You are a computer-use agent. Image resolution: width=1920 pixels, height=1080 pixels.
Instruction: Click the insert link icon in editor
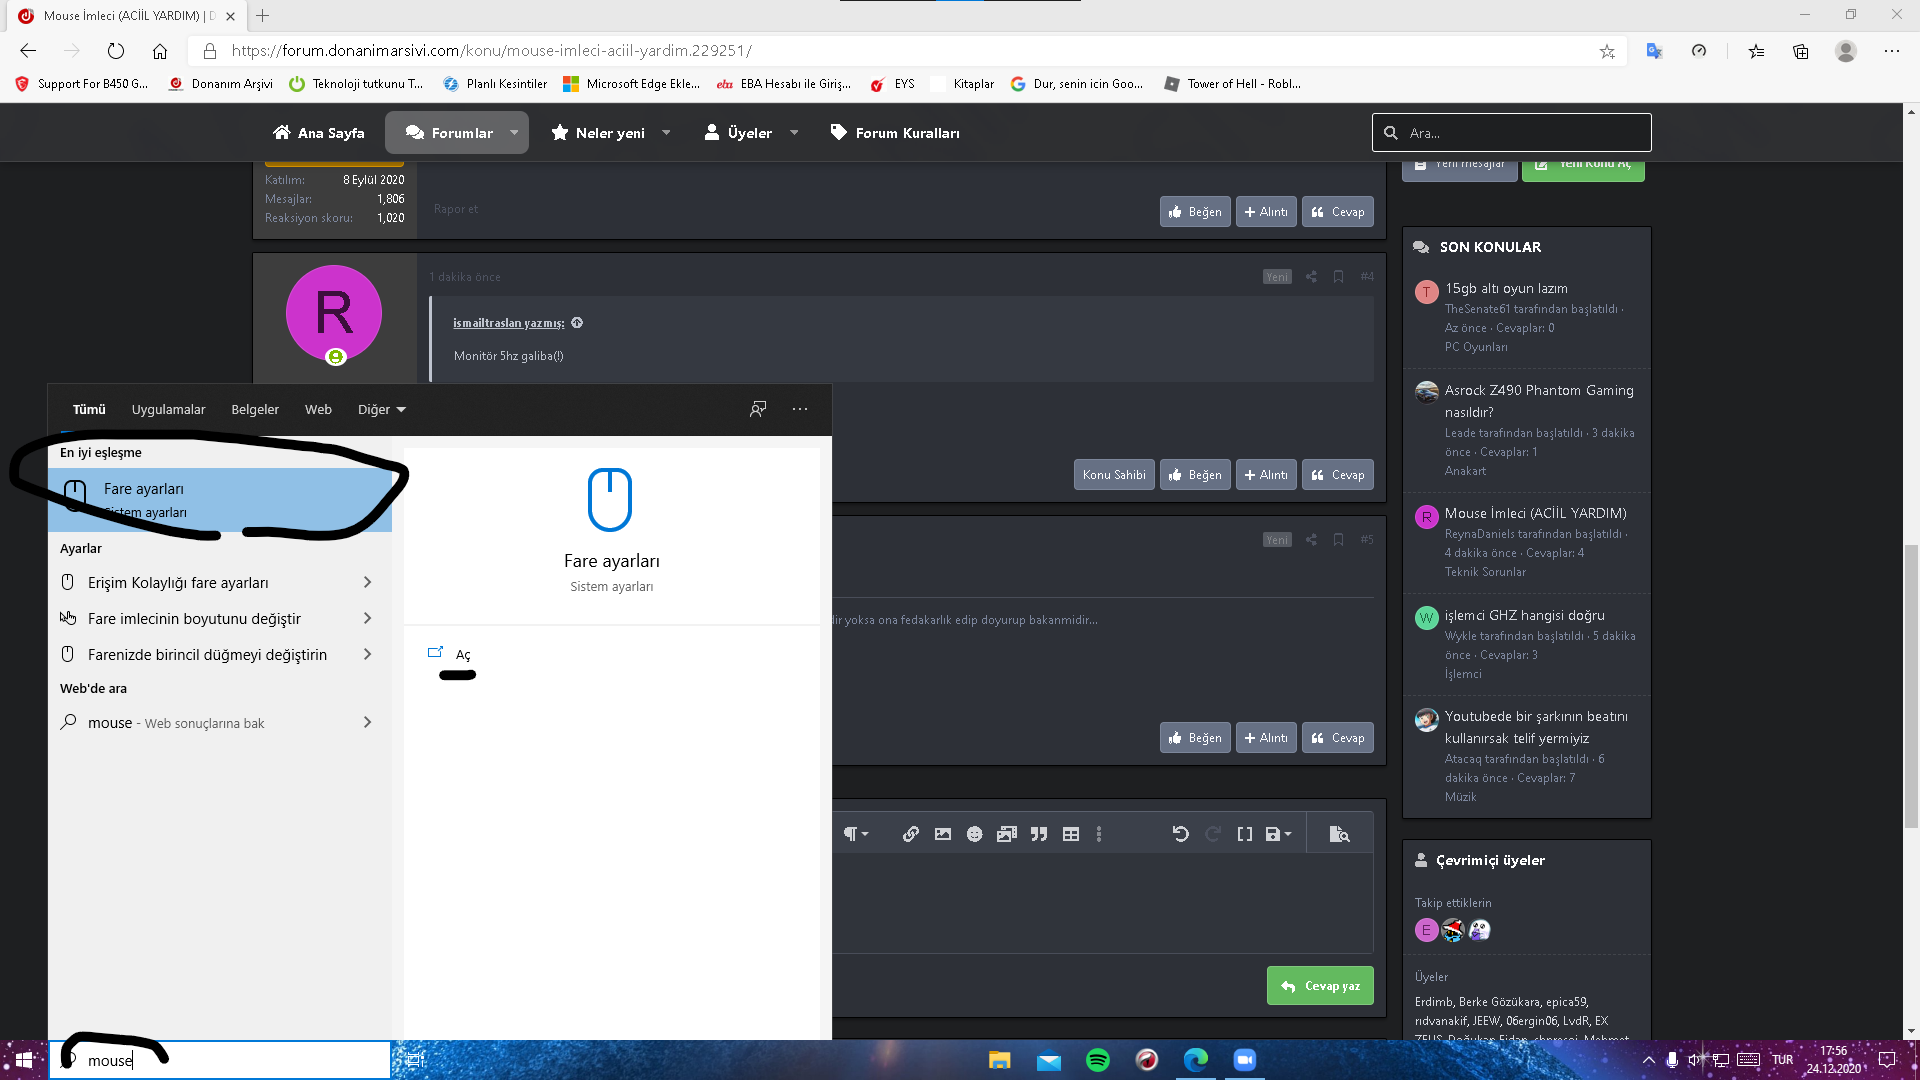coord(910,834)
